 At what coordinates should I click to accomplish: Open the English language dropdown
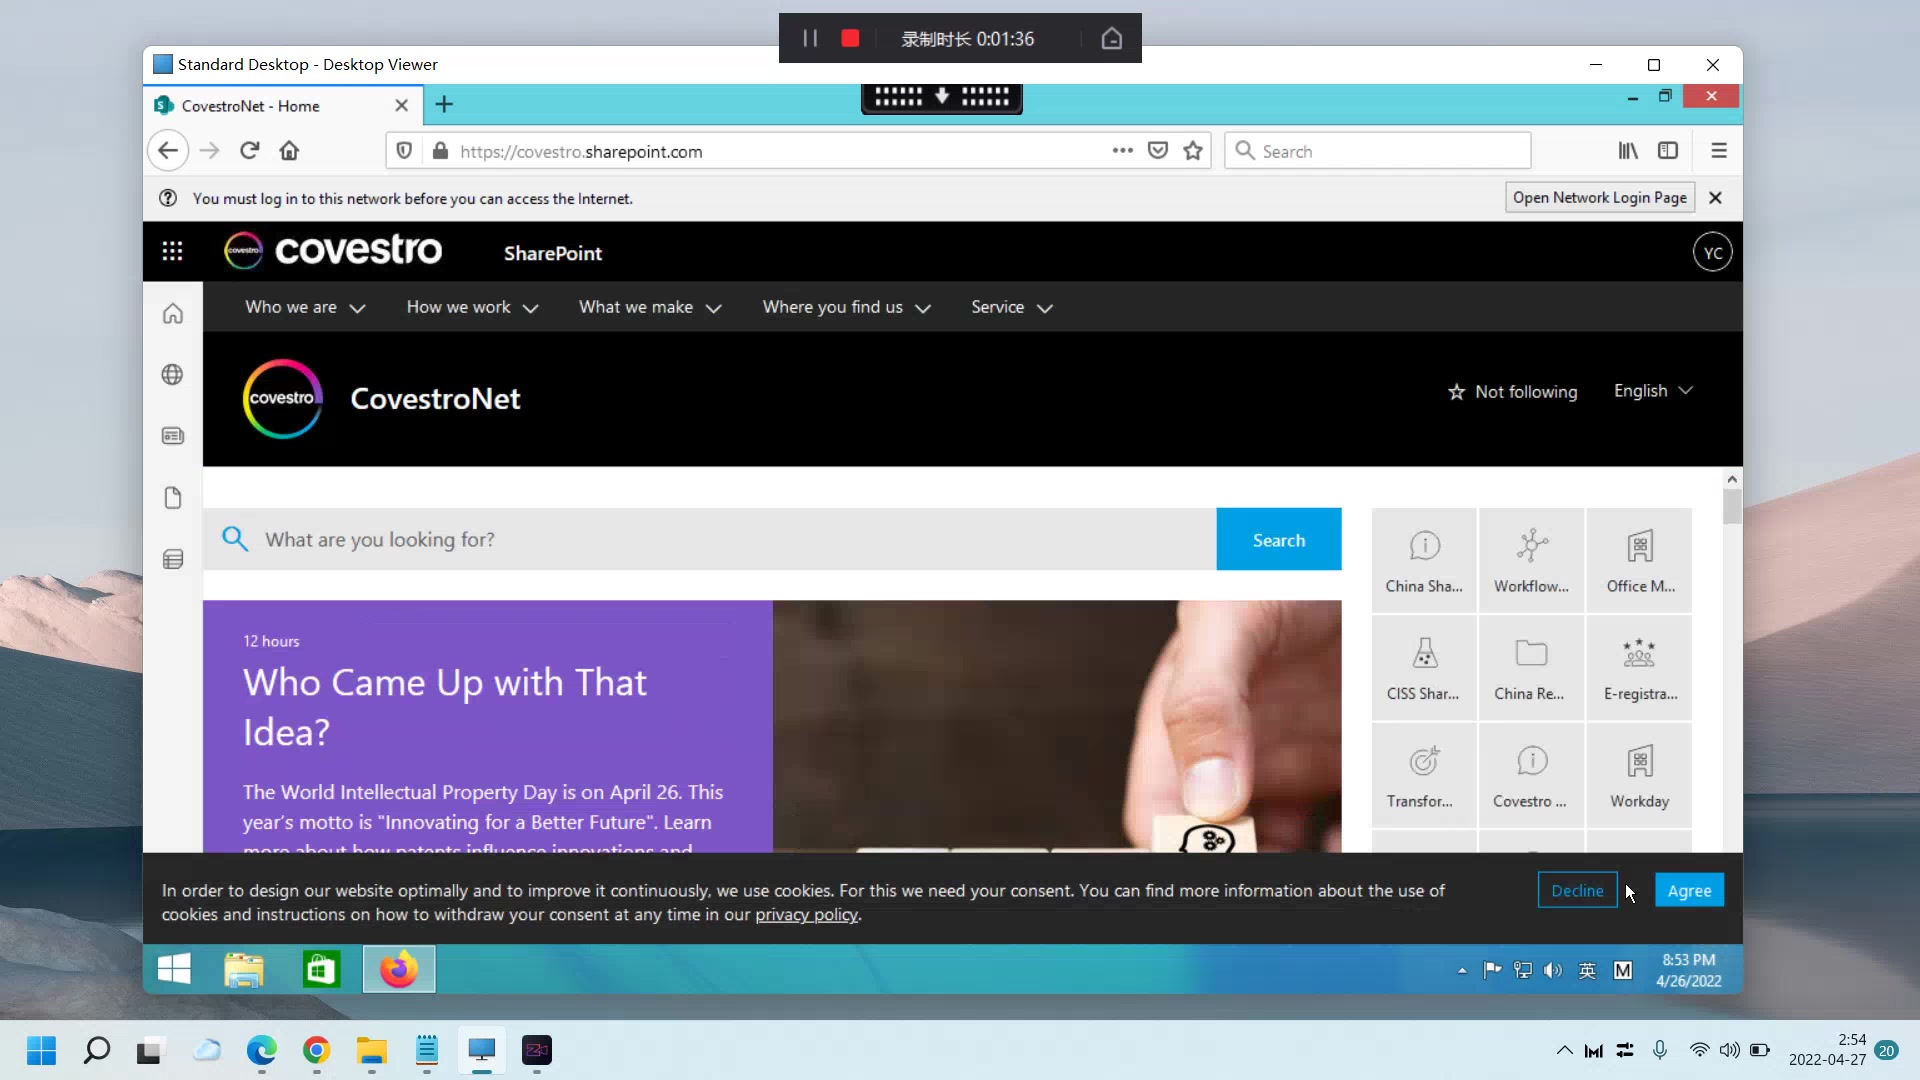[x=1653, y=391]
